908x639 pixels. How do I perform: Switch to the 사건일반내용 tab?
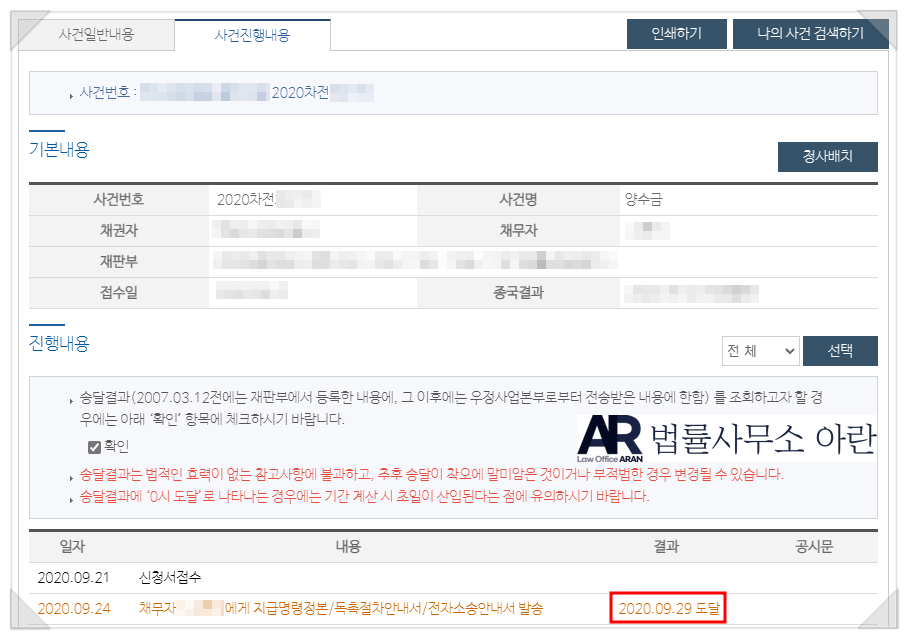(96, 34)
